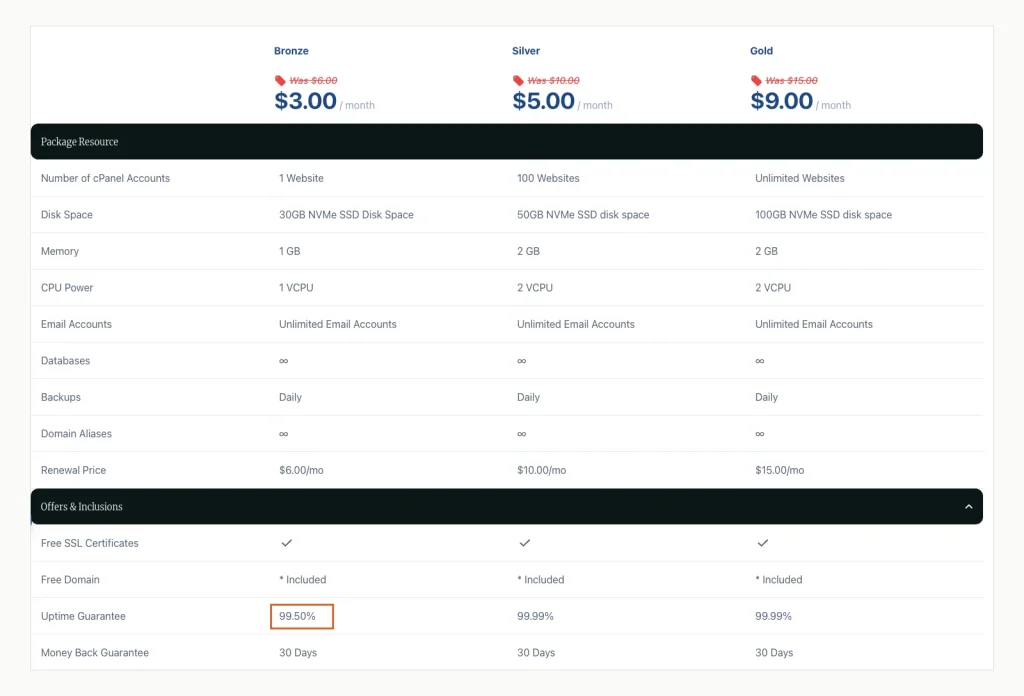Select Gold '* Included' free domain cell
1024x696 pixels.
(x=778, y=580)
